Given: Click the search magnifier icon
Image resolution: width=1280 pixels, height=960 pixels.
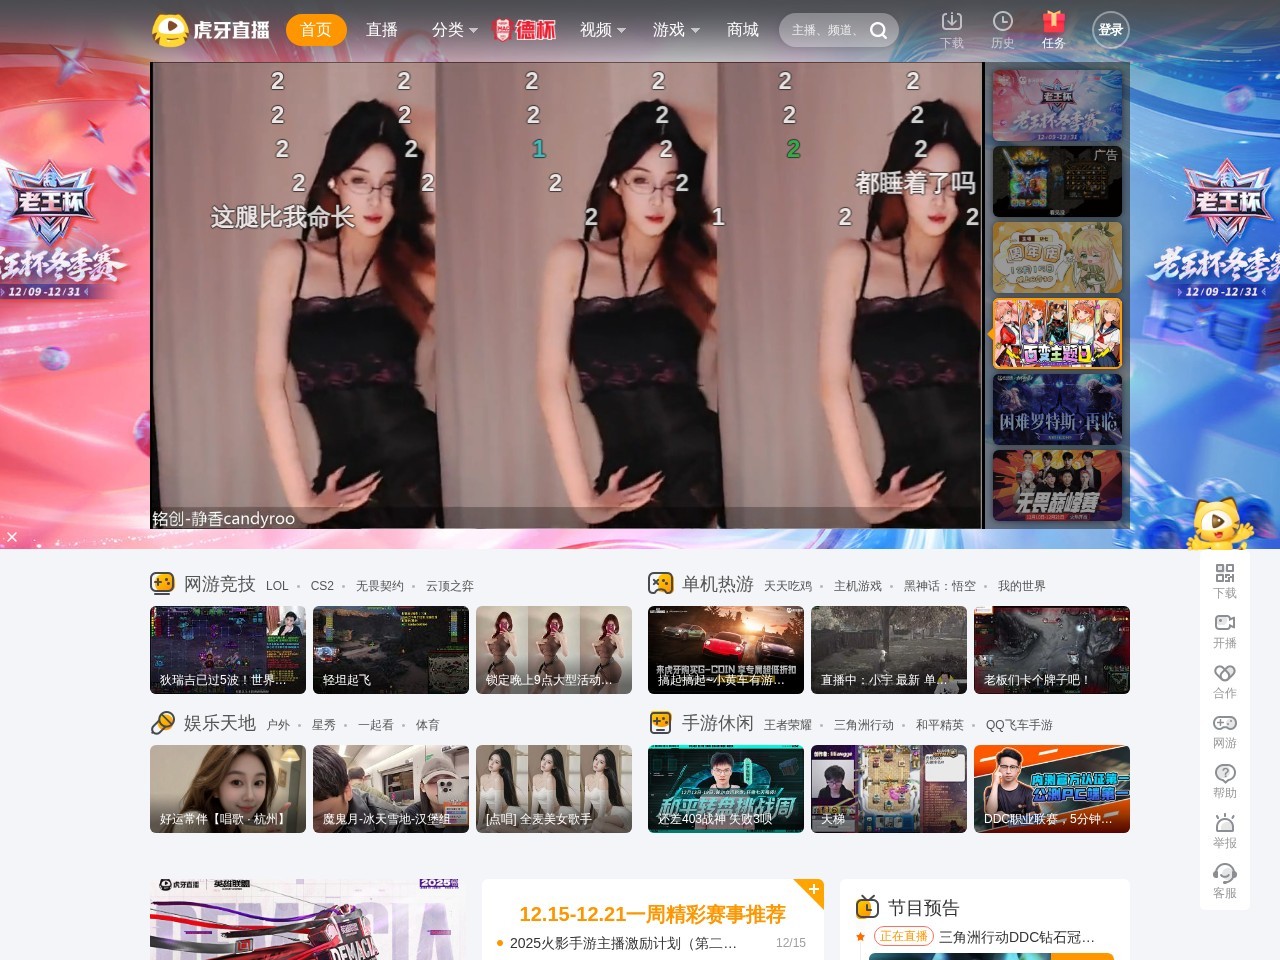Looking at the screenshot, I should pos(879,31).
